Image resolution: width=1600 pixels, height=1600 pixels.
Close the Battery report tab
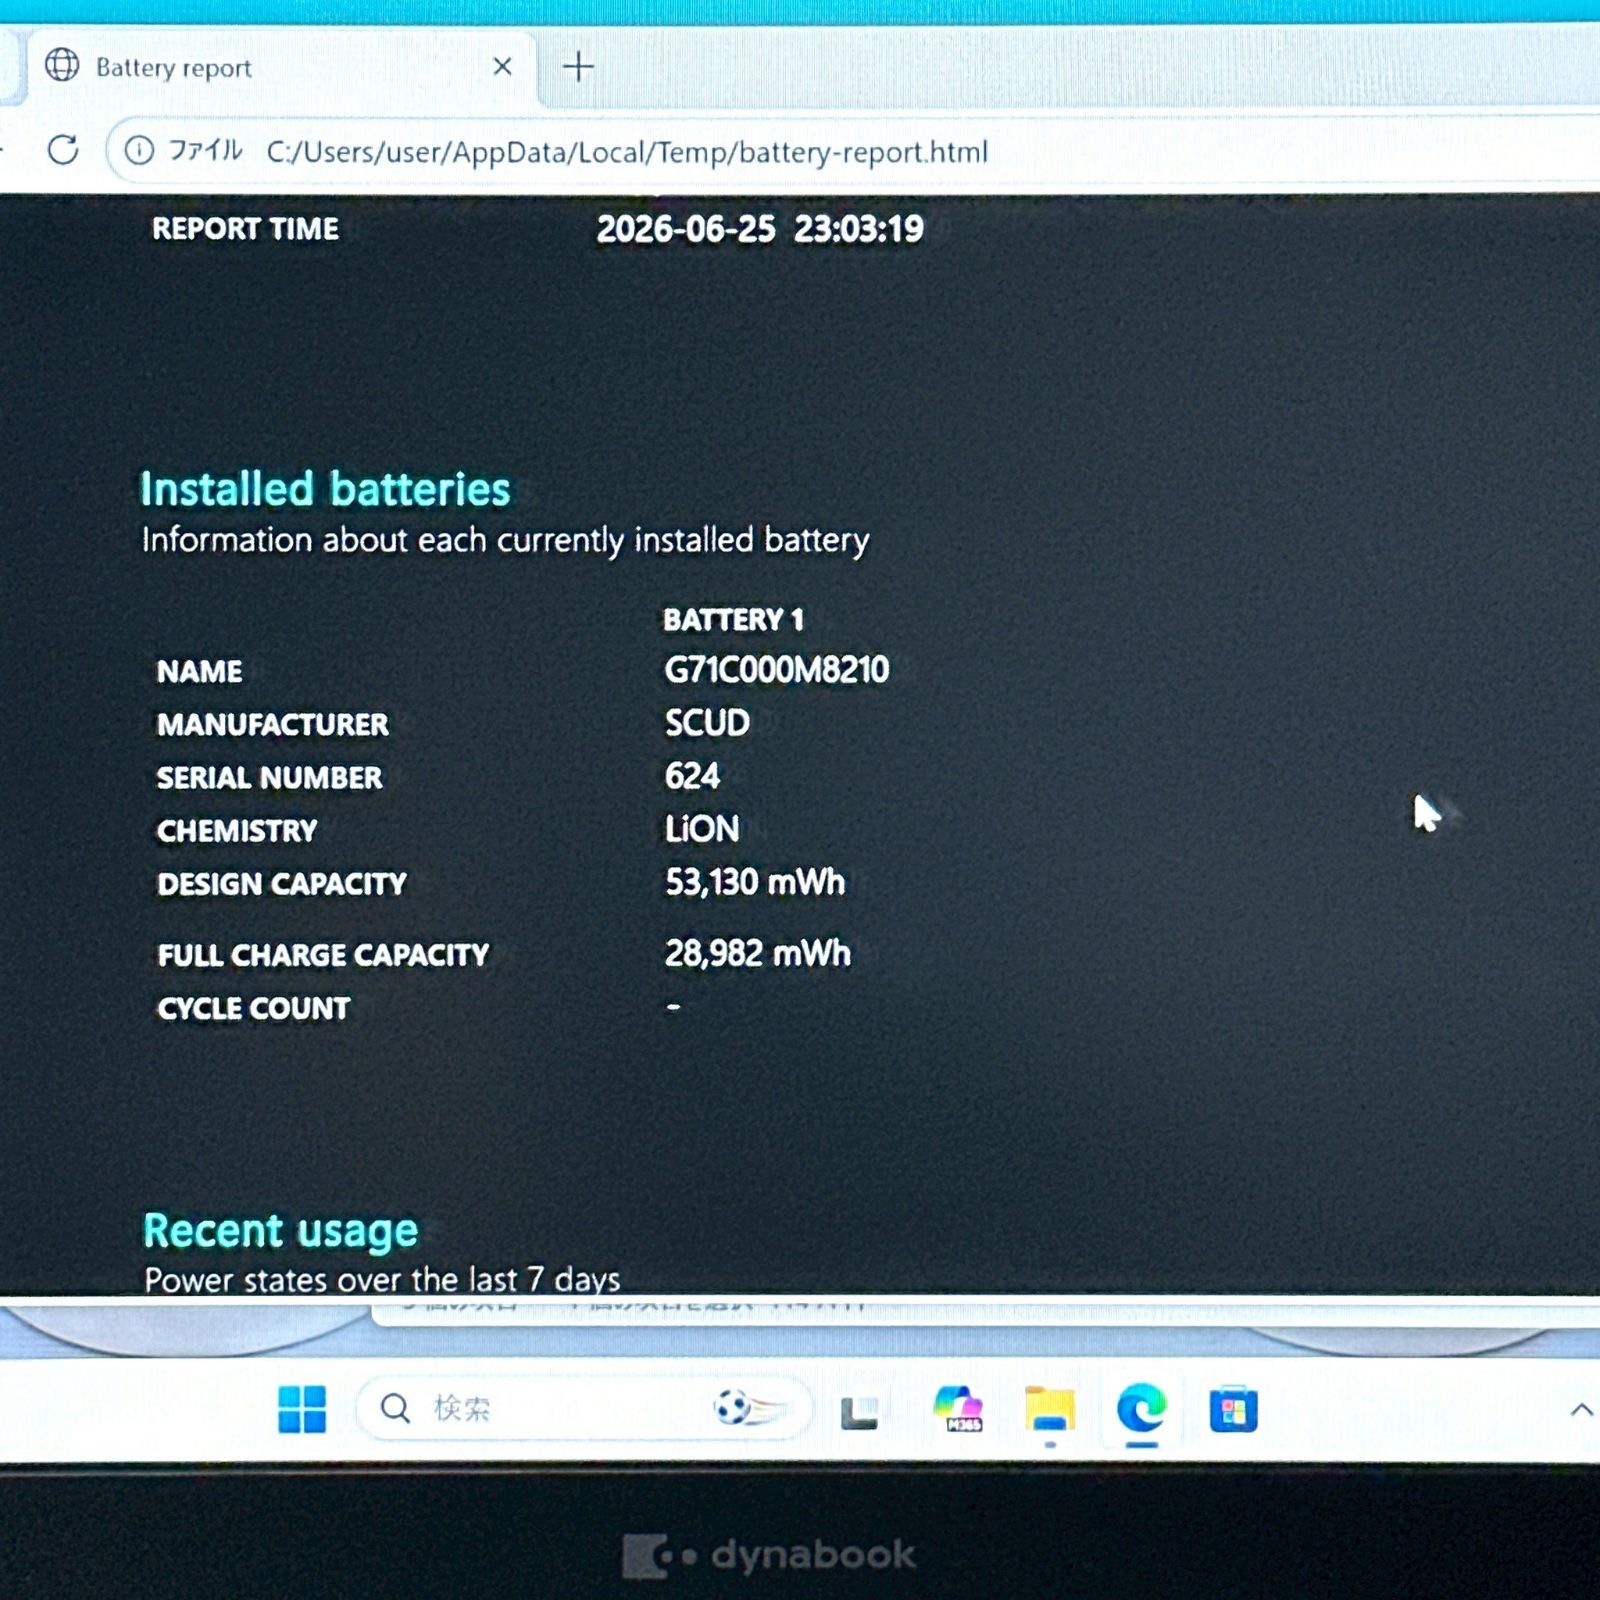(x=503, y=66)
